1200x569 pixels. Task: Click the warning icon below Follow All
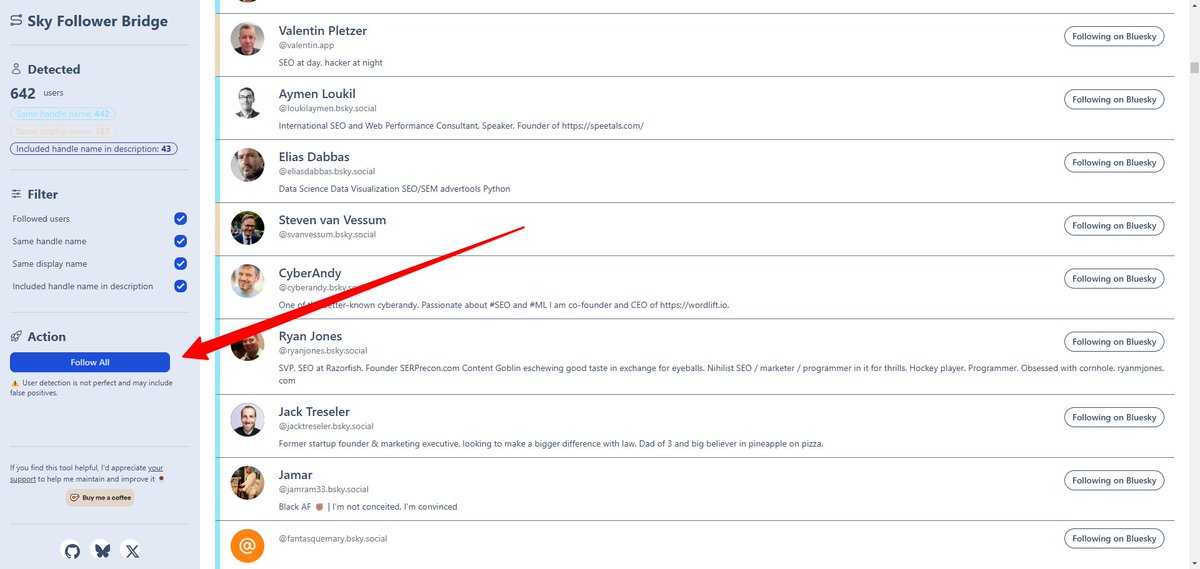[15, 383]
